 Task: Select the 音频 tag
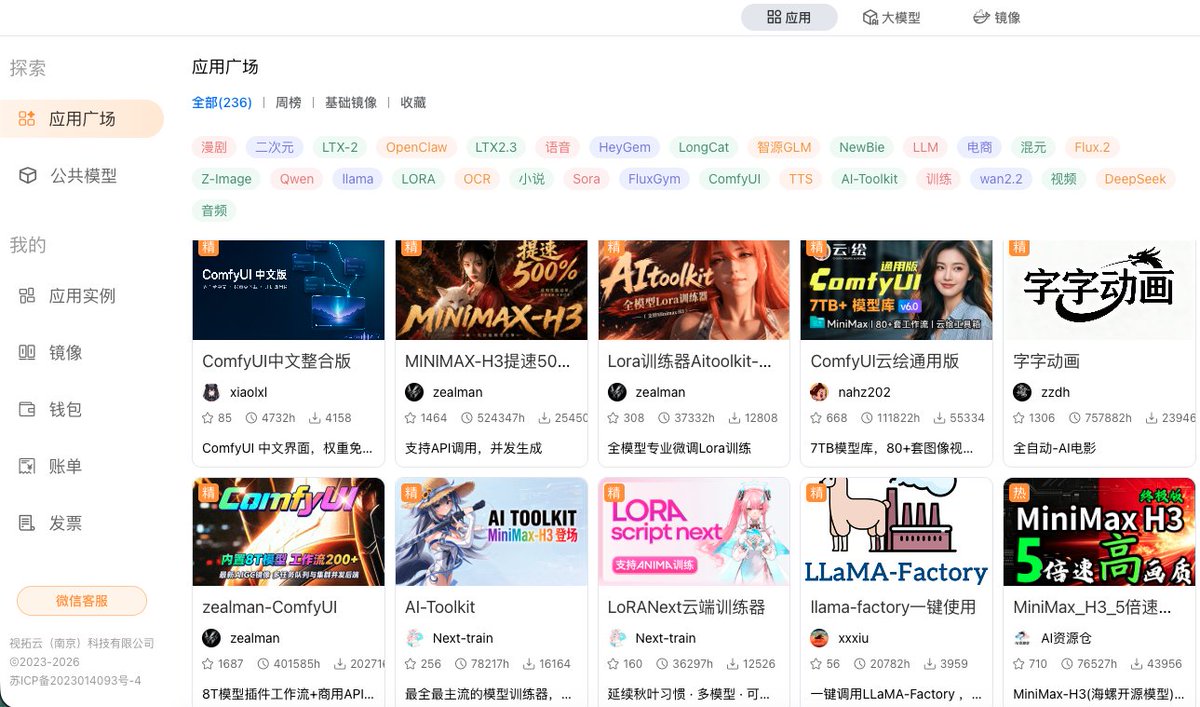click(x=214, y=211)
